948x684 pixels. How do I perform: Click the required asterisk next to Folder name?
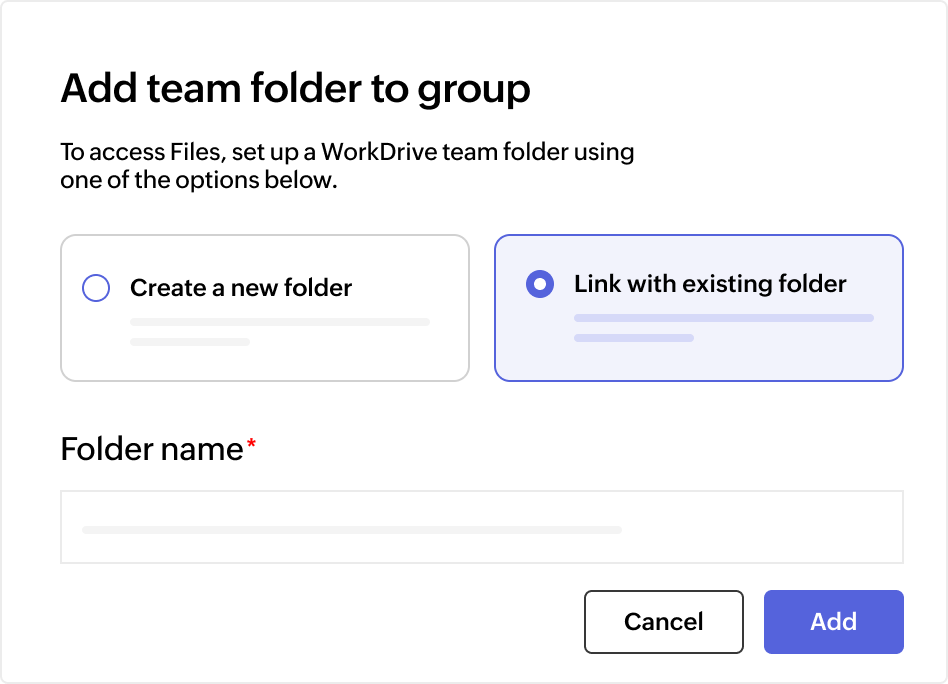(x=249, y=443)
